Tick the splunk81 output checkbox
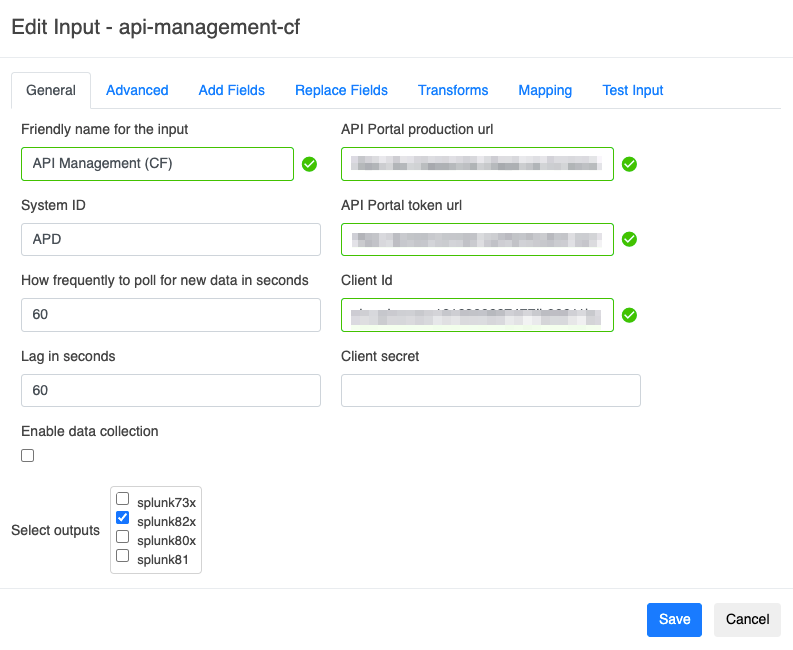 click(x=123, y=556)
